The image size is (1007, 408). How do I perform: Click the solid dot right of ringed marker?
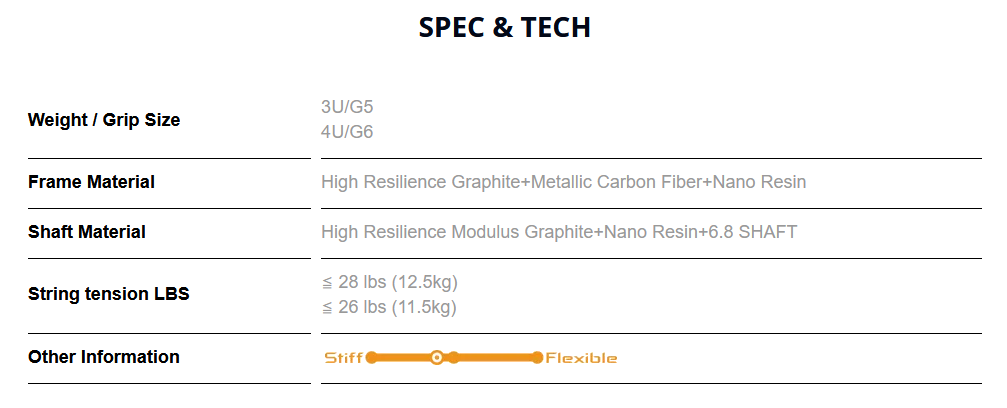click(453, 357)
